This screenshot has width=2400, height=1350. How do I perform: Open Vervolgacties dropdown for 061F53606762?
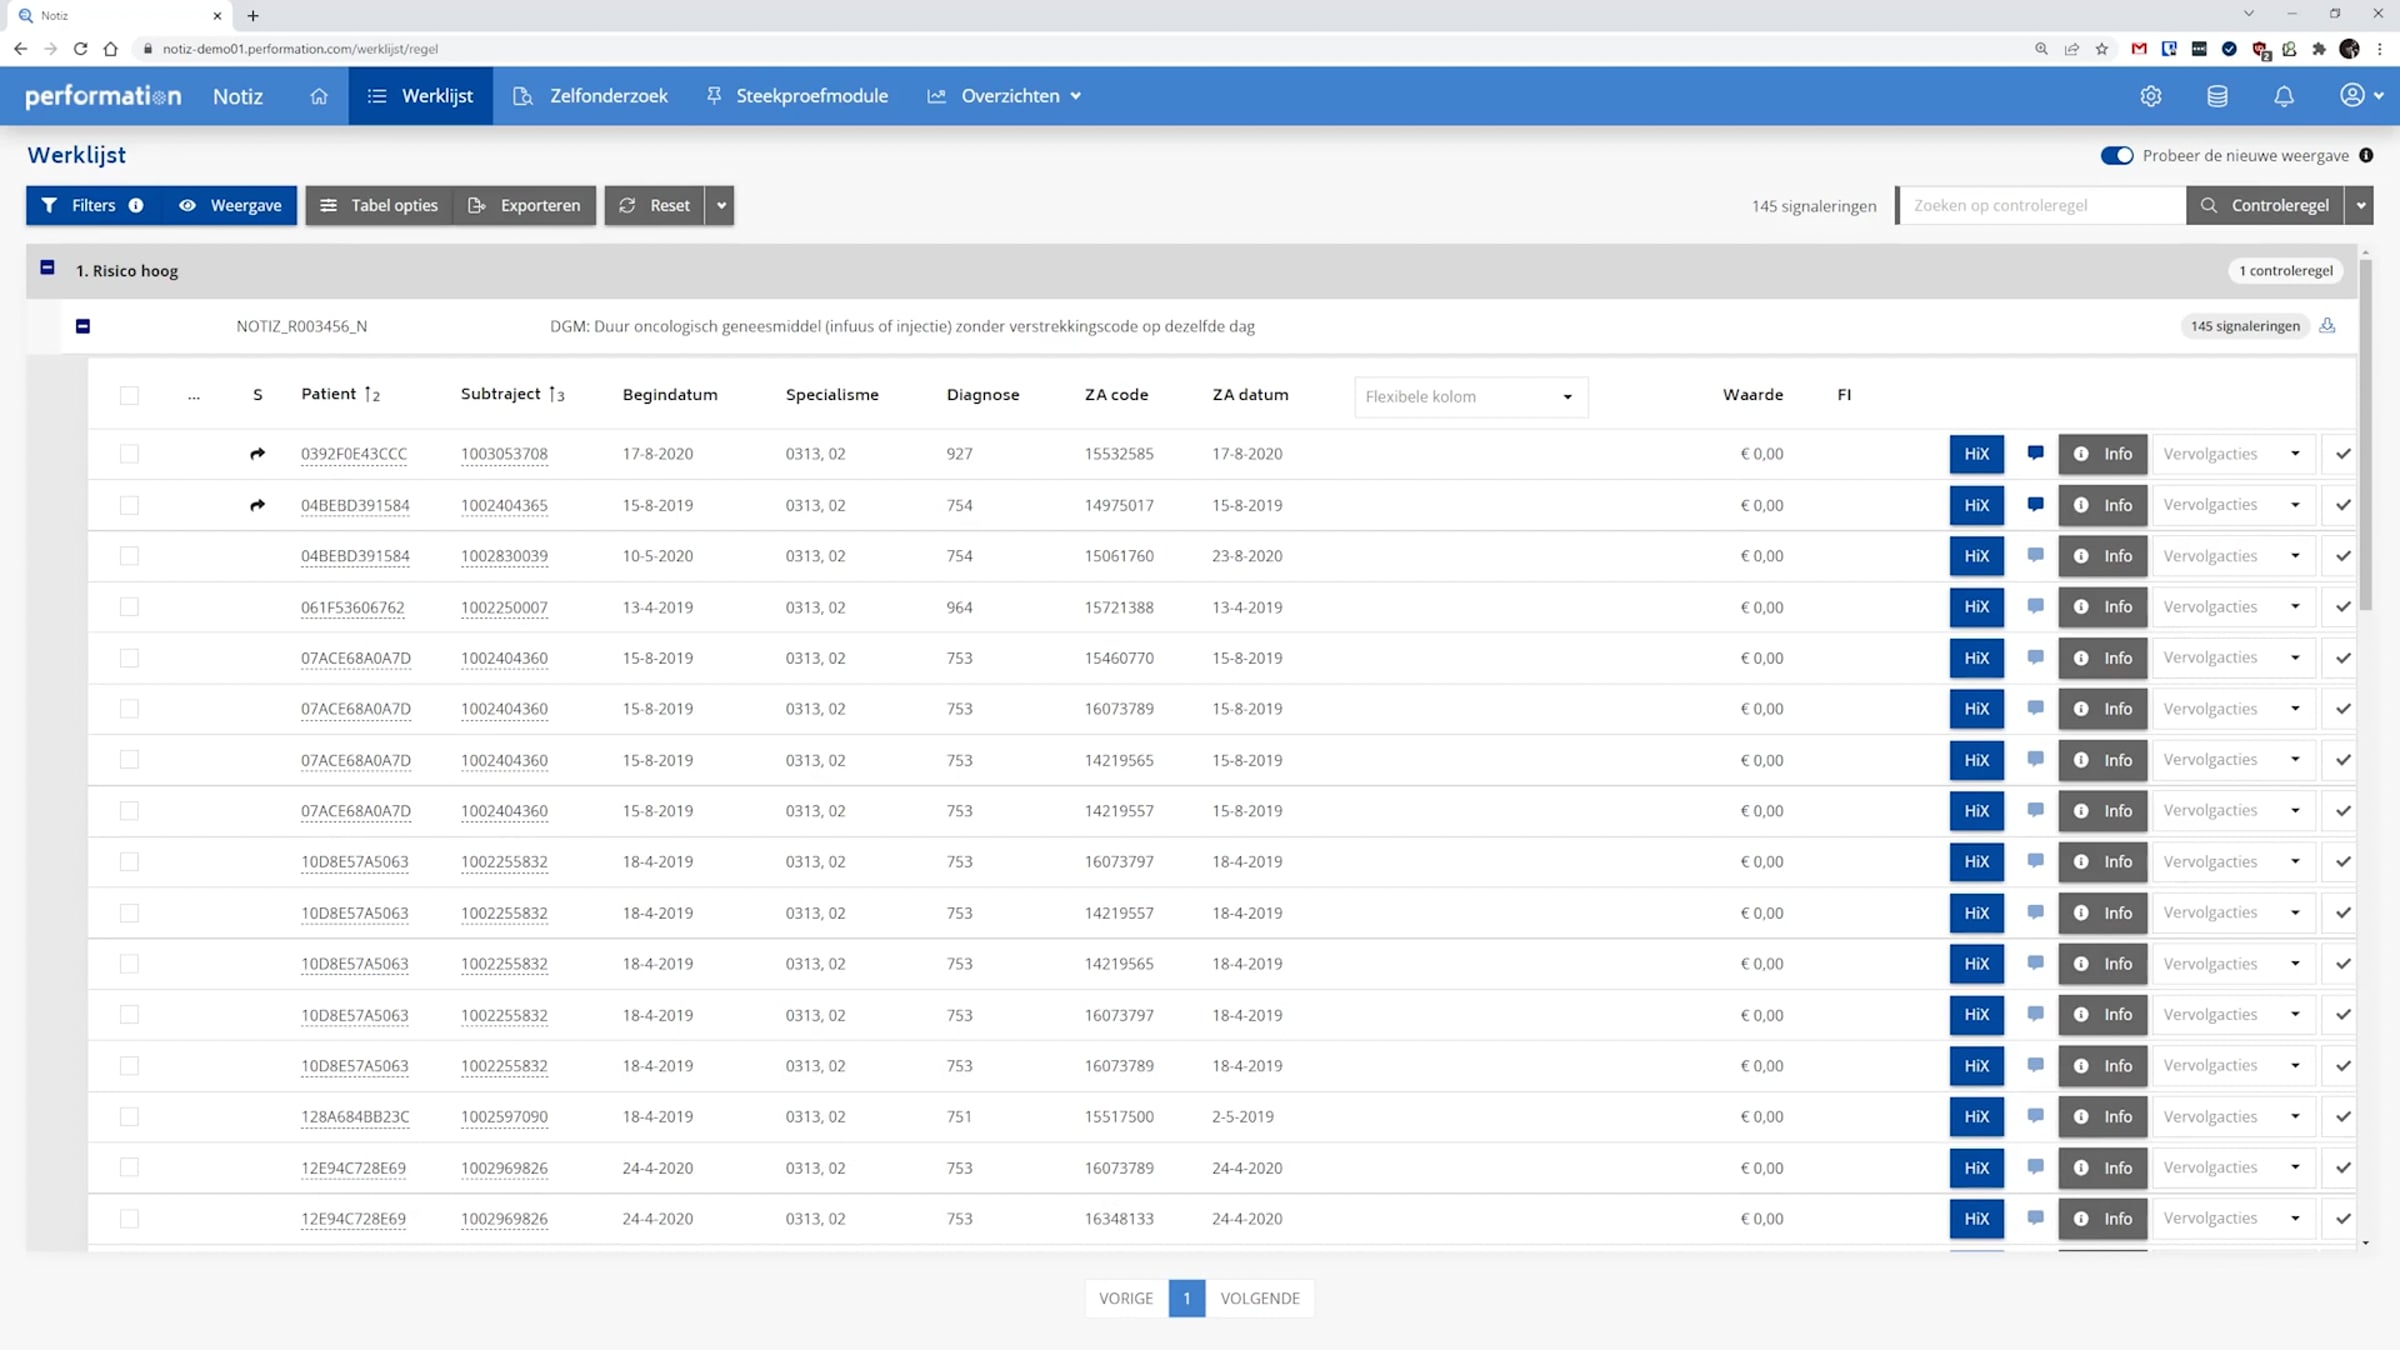point(2233,607)
